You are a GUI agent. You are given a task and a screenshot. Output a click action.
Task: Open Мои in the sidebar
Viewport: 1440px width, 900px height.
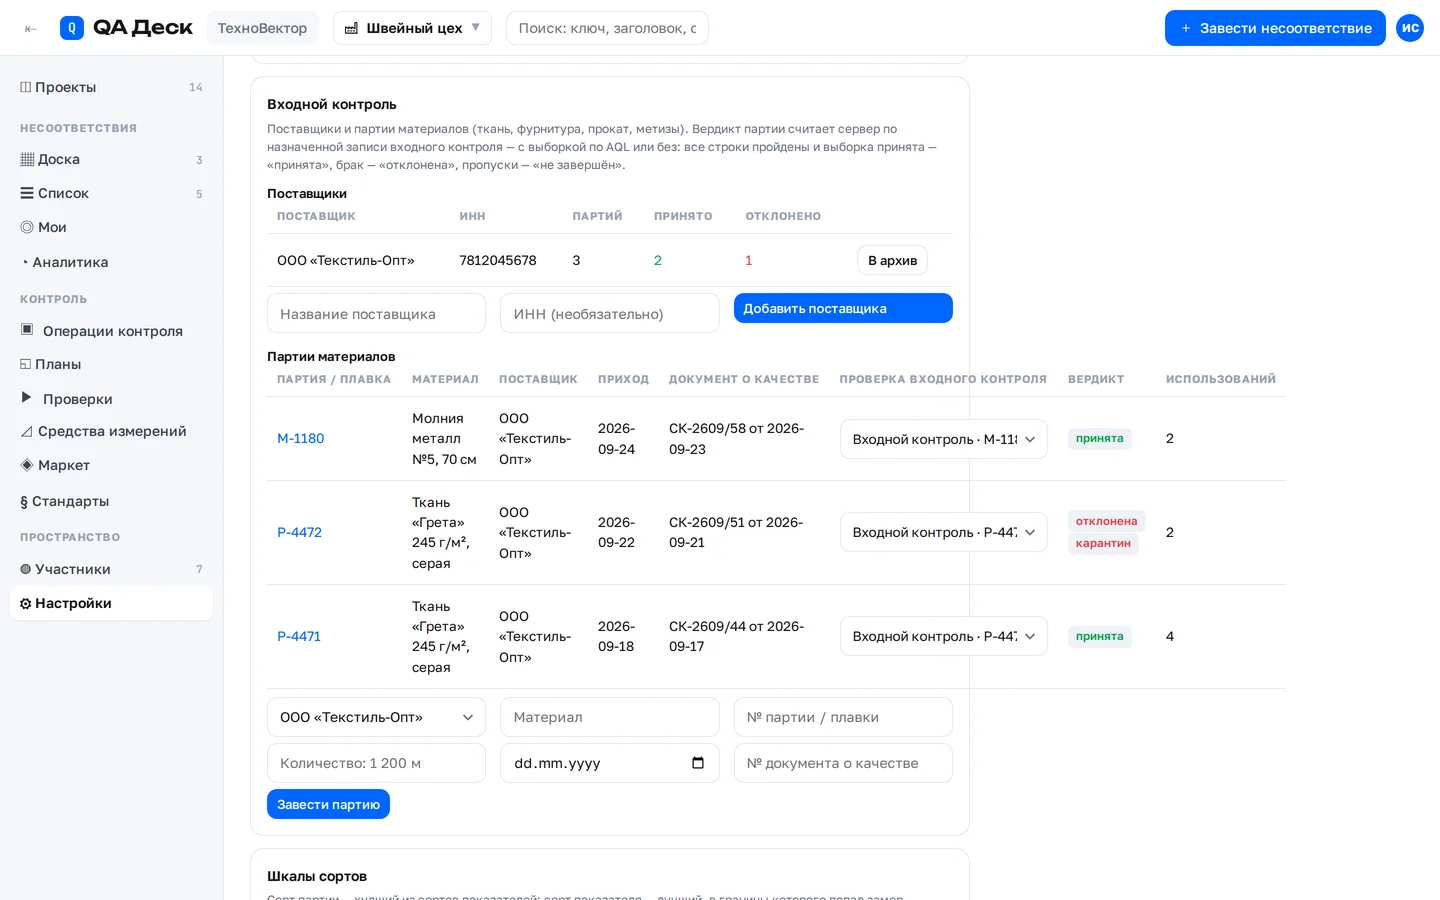(x=111, y=227)
